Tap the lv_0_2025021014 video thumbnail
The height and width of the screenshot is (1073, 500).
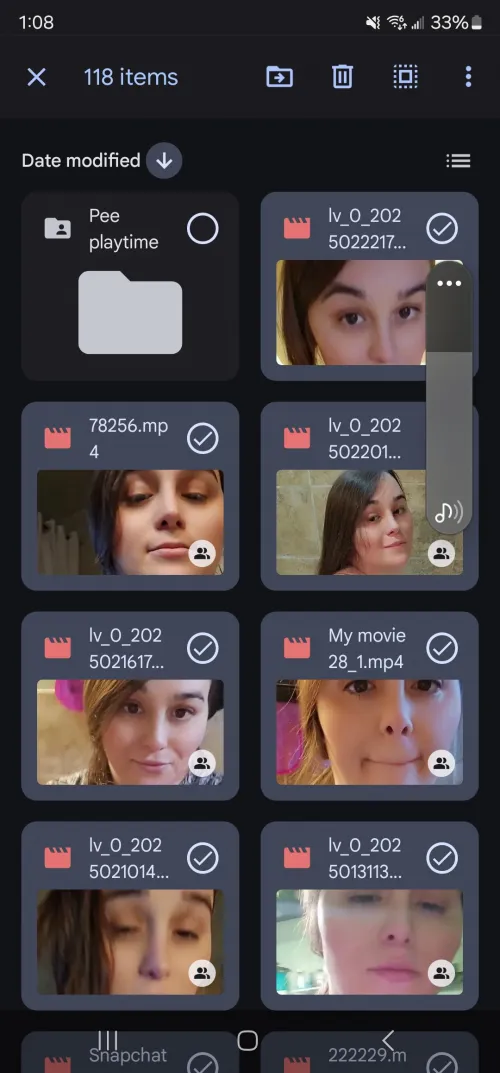pyautogui.click(x=130, y=942)
